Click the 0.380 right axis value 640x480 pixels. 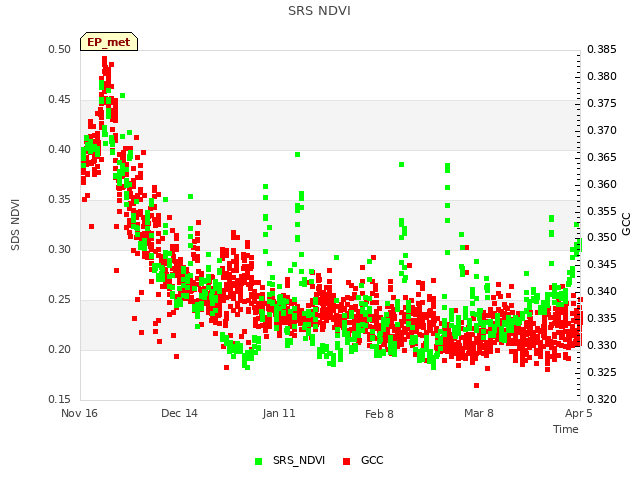602,76
